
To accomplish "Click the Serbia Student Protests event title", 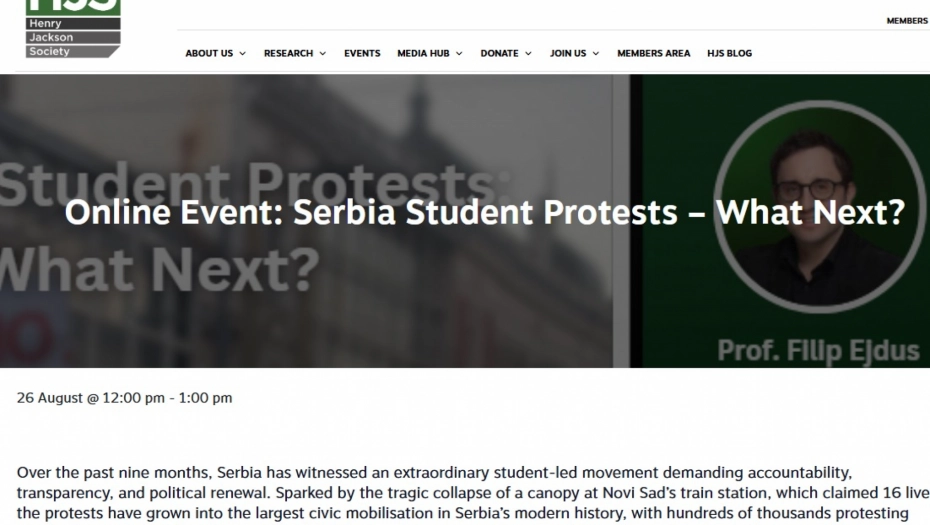I will (x=484, y=213).
